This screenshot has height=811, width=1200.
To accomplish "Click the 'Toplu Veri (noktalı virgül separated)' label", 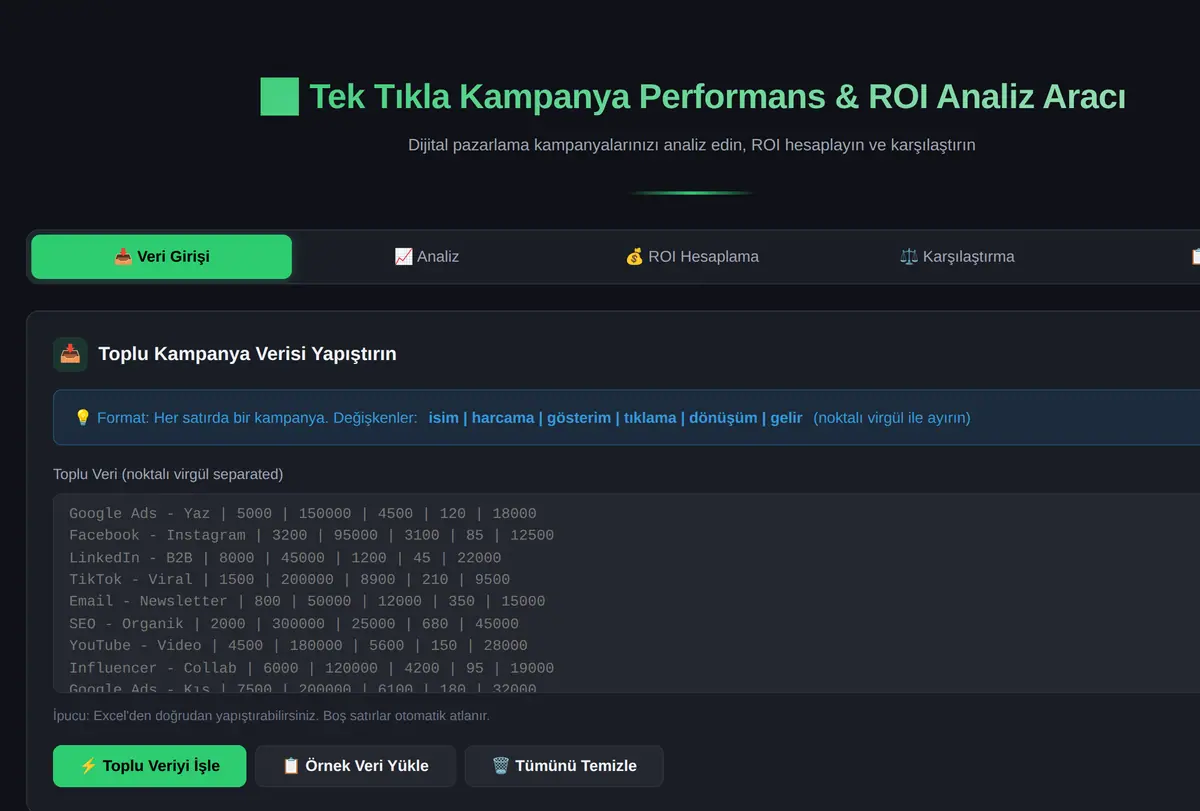I will click(x=168, y=474).
